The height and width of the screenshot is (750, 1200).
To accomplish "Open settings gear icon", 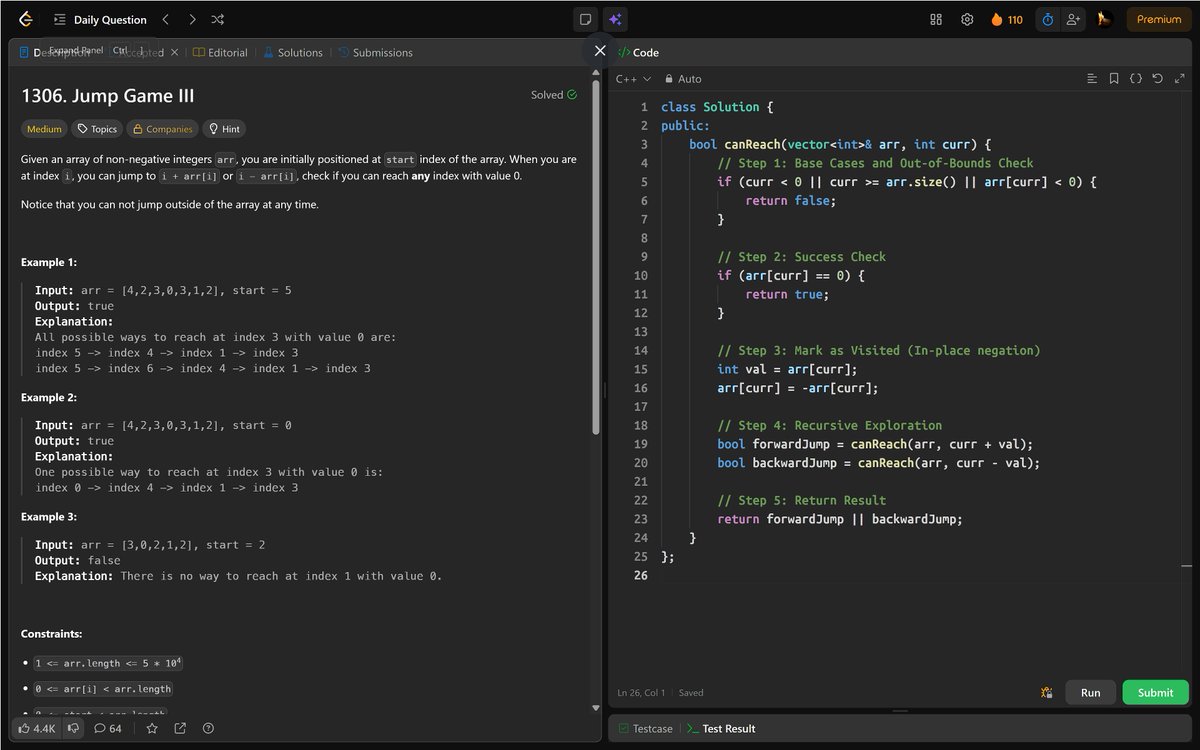I will [967, 19].
